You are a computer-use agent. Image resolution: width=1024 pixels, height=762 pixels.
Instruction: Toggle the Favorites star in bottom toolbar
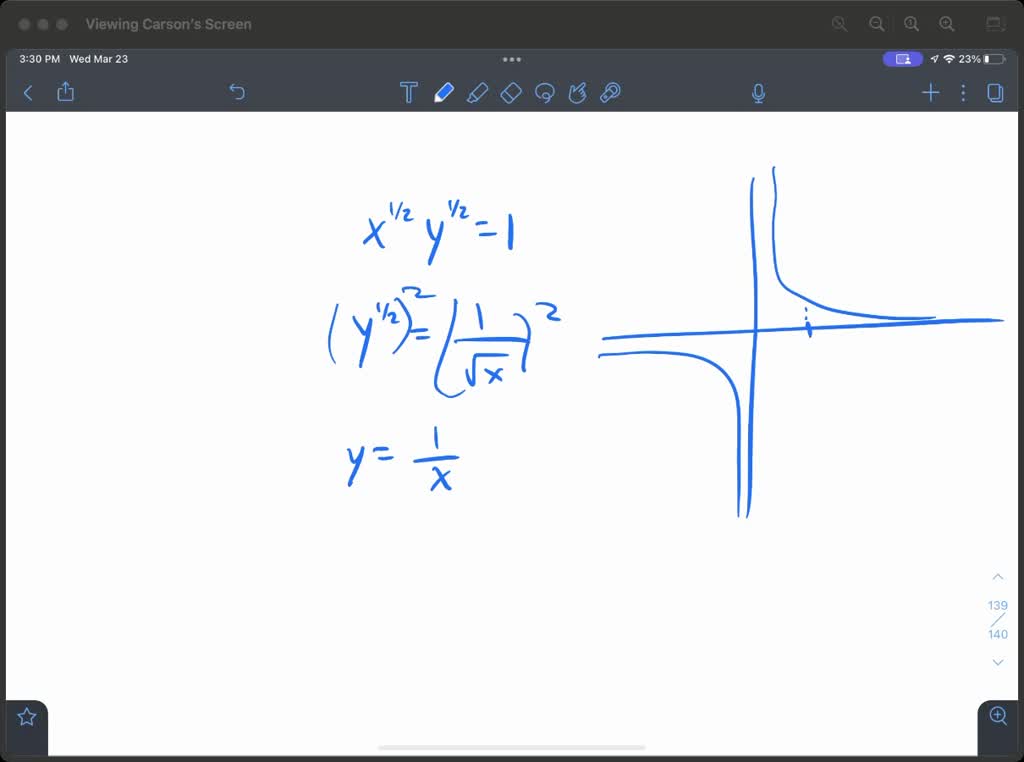[25, 716]
